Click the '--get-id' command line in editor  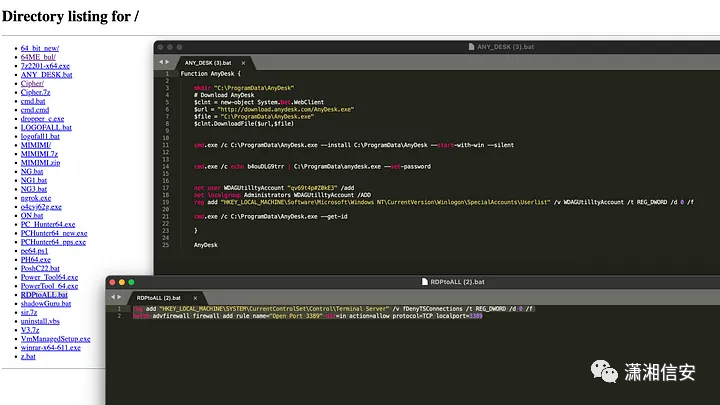(x=270, y=216)
